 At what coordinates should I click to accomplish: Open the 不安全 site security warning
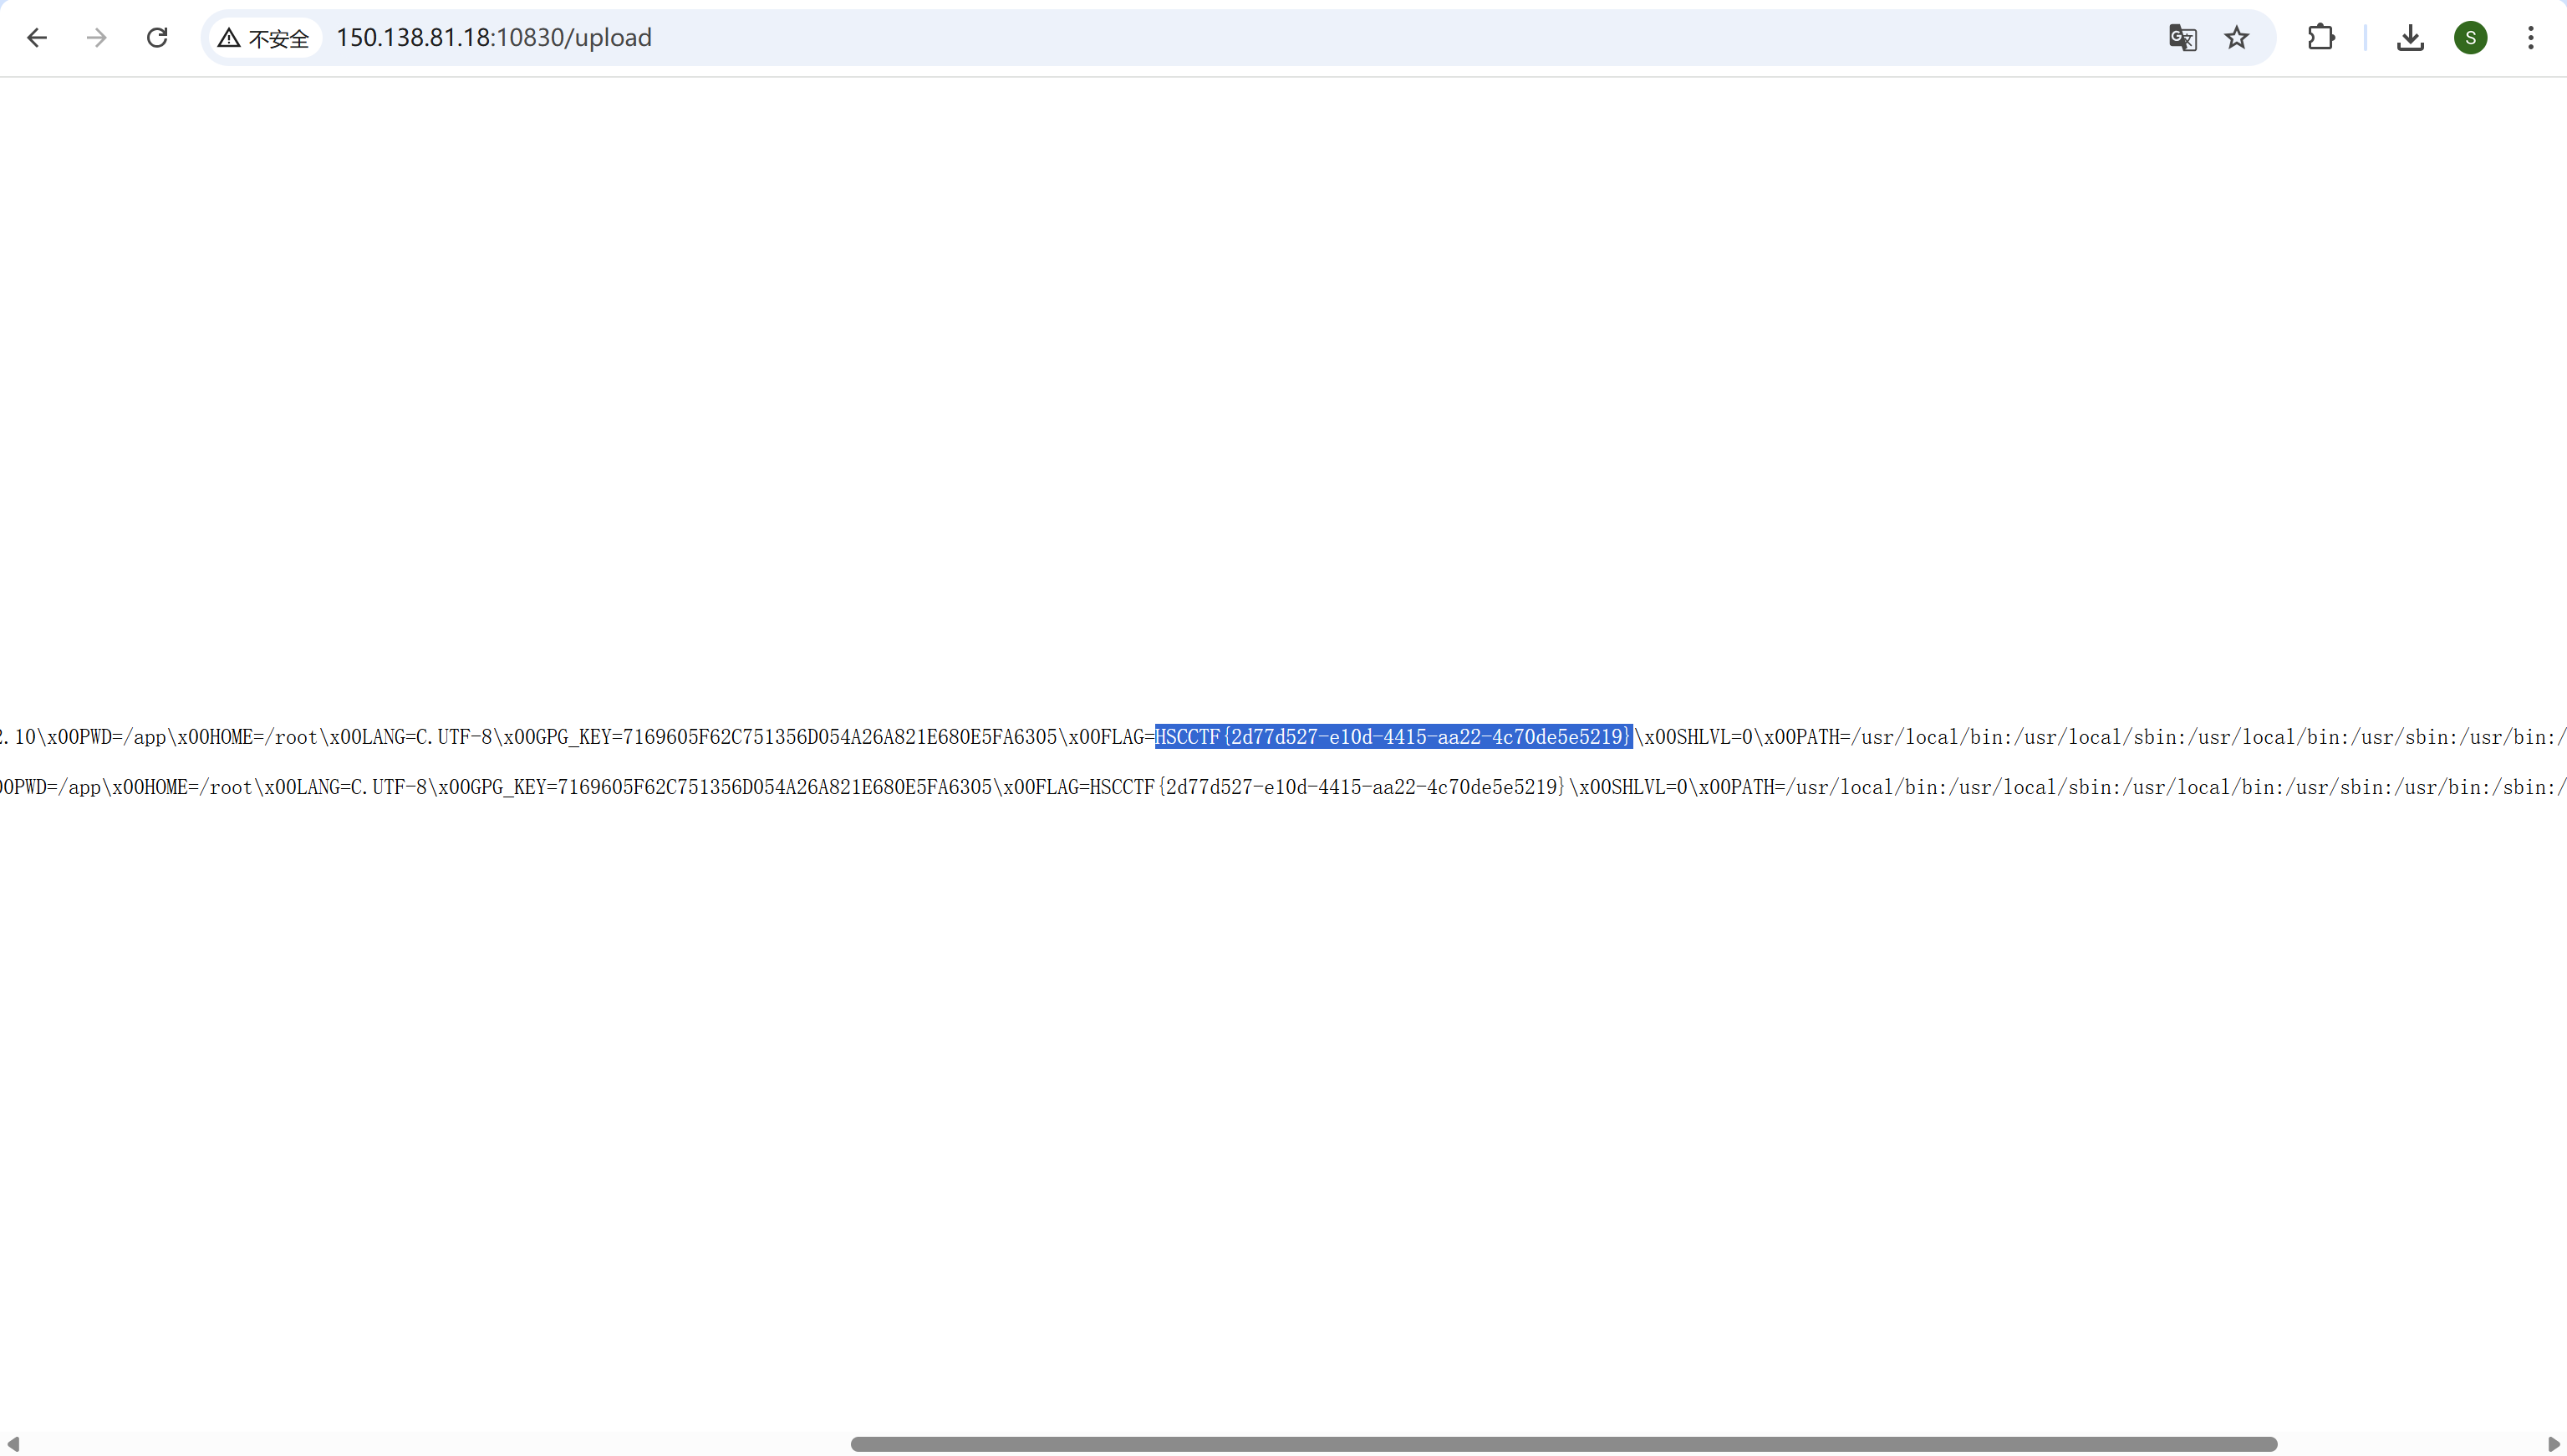point(265,38)
